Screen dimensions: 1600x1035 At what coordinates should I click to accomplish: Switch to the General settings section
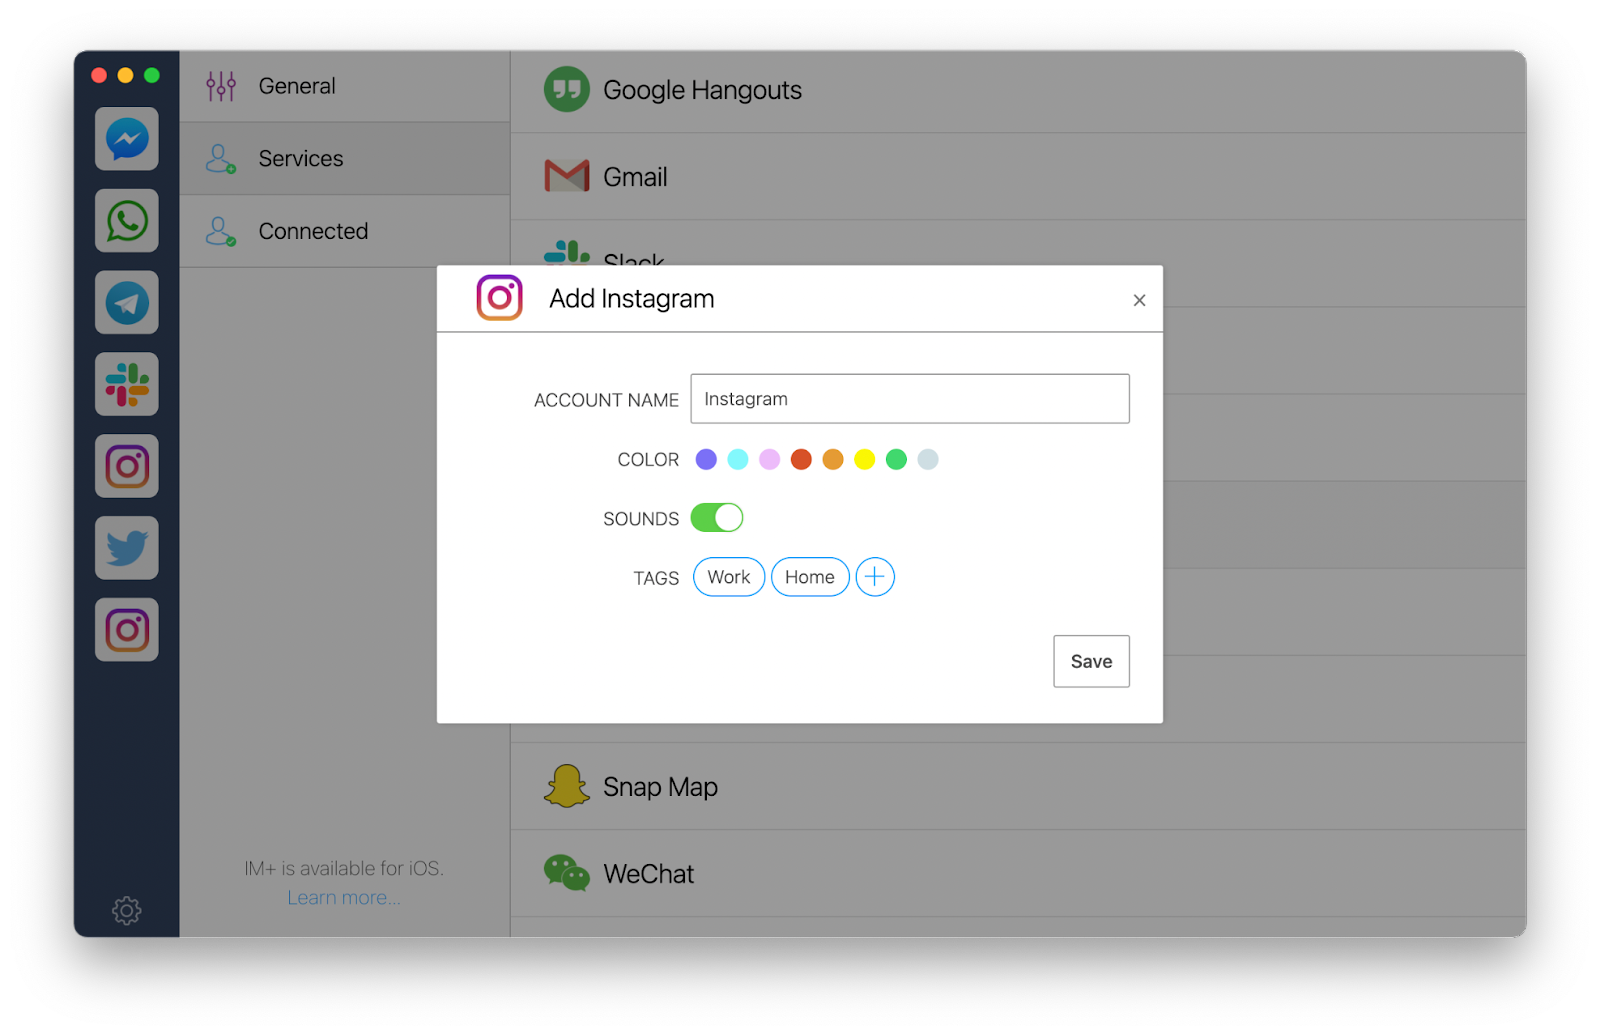(296, 85)
